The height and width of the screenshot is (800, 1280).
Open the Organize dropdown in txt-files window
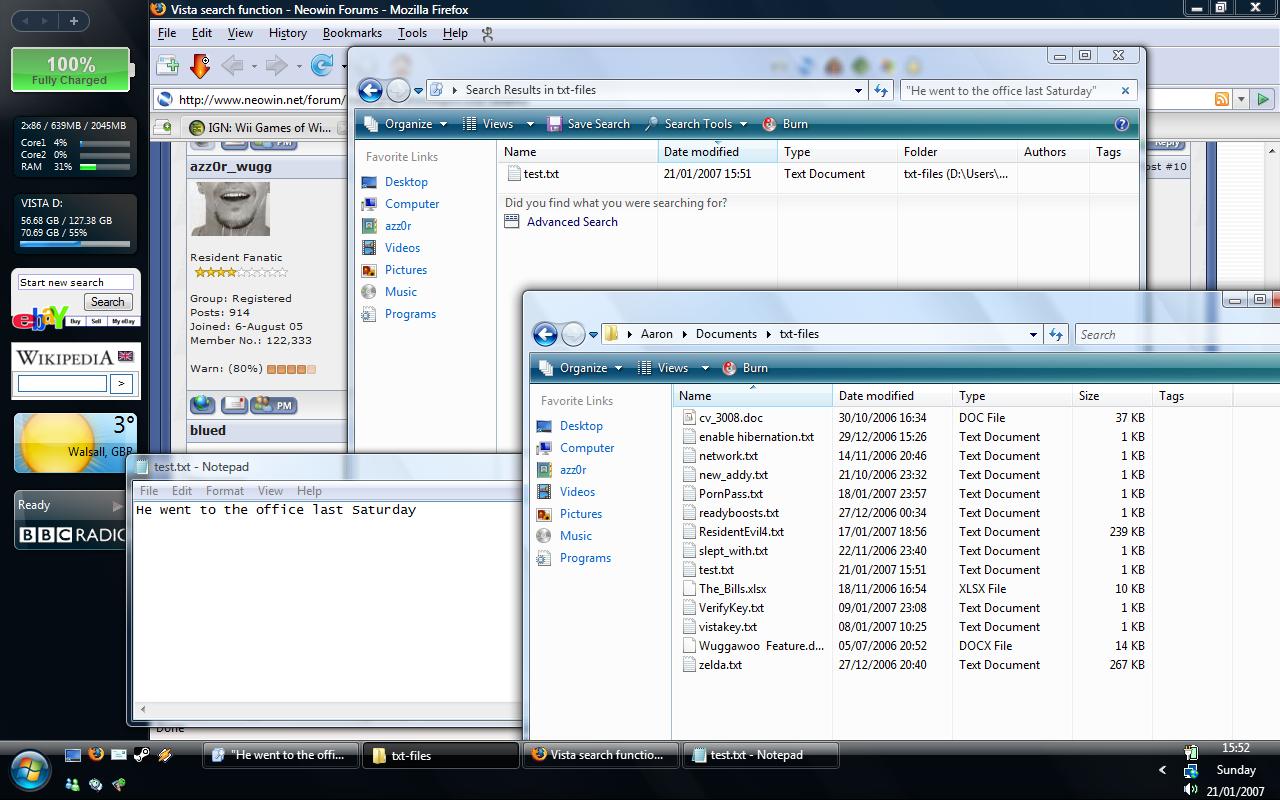pos(581,367)
